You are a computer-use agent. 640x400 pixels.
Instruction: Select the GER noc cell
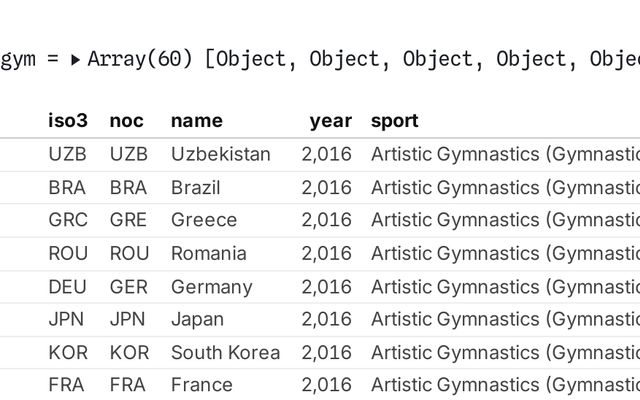point(128,287)
